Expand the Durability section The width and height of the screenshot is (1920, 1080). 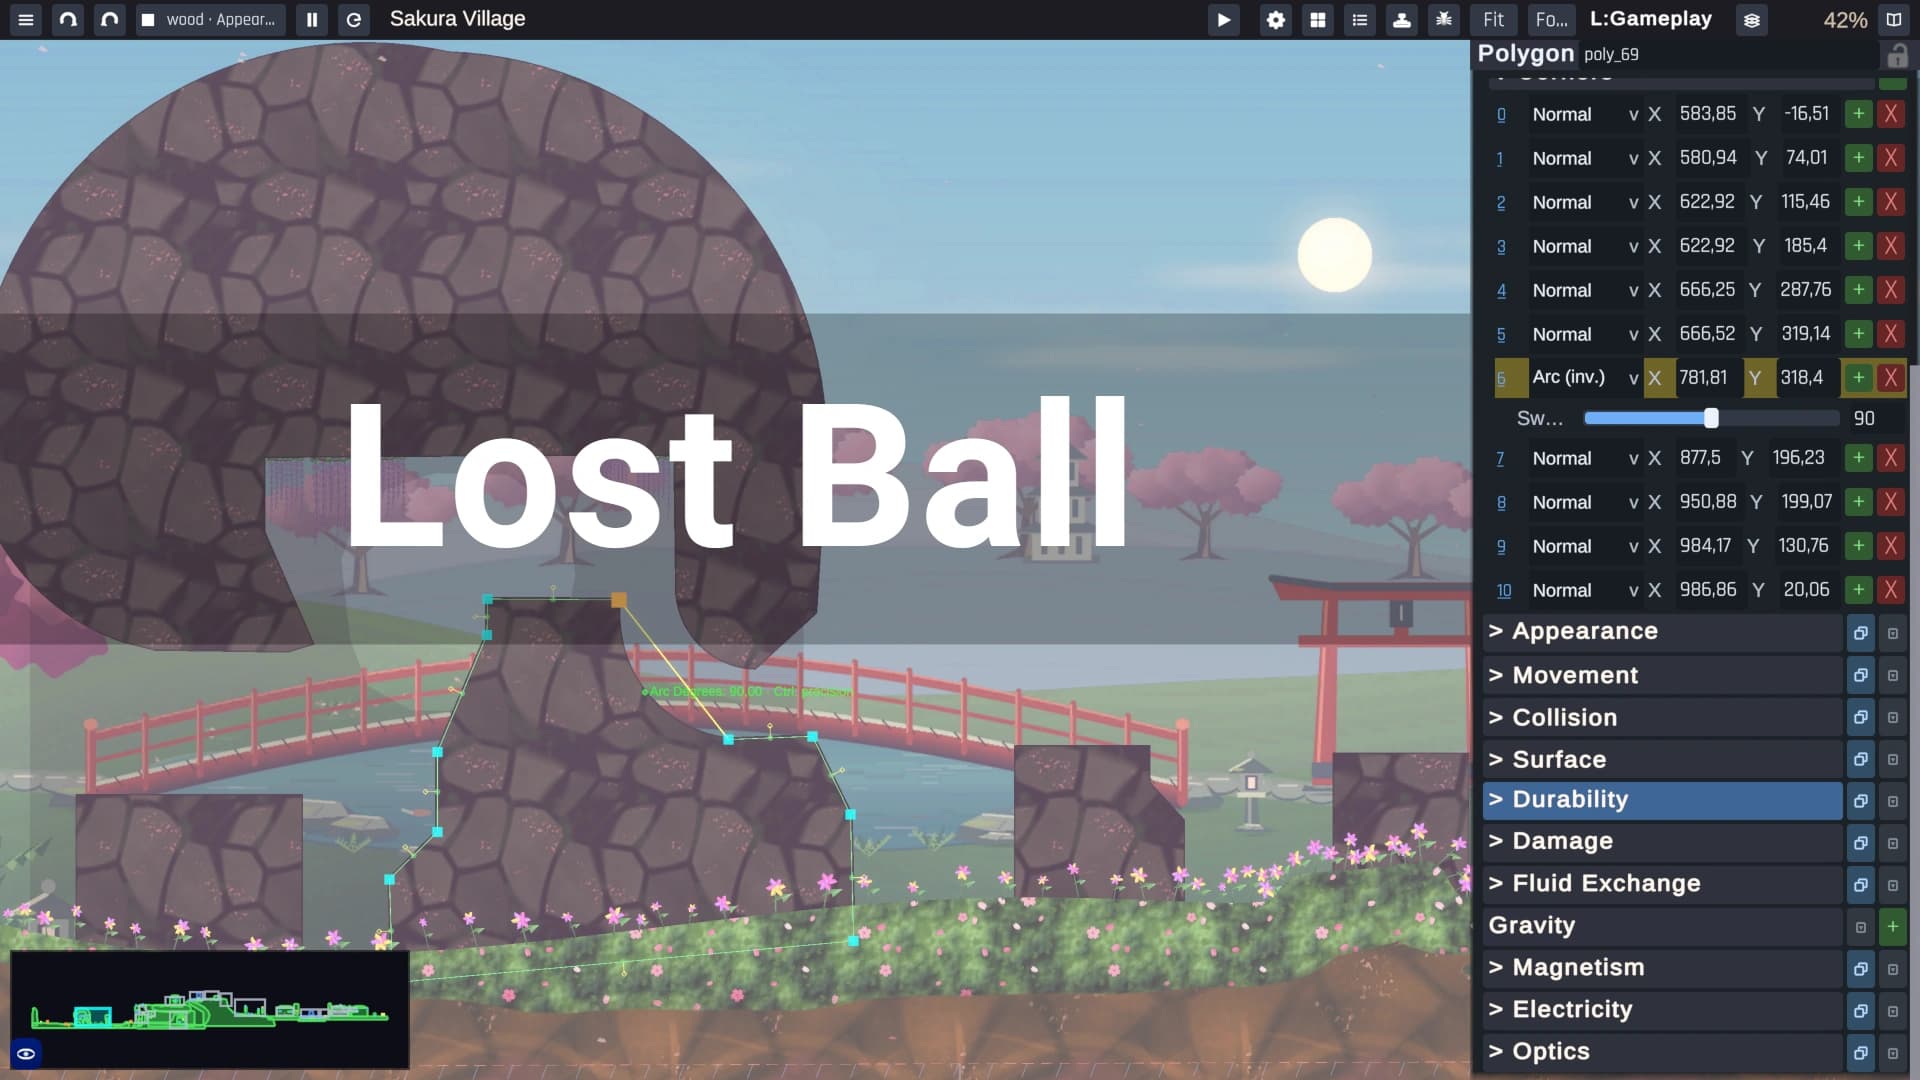click(1662, 800)
